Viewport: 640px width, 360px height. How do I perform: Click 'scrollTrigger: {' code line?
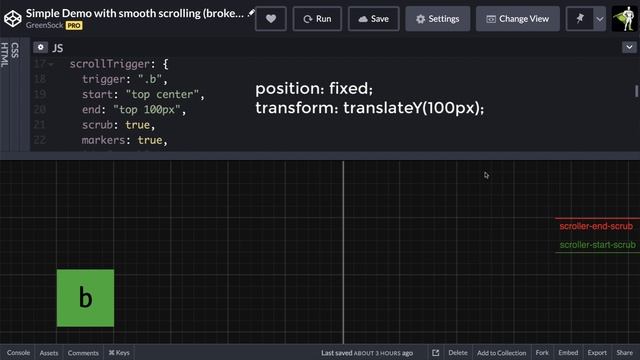click(119, 64)
